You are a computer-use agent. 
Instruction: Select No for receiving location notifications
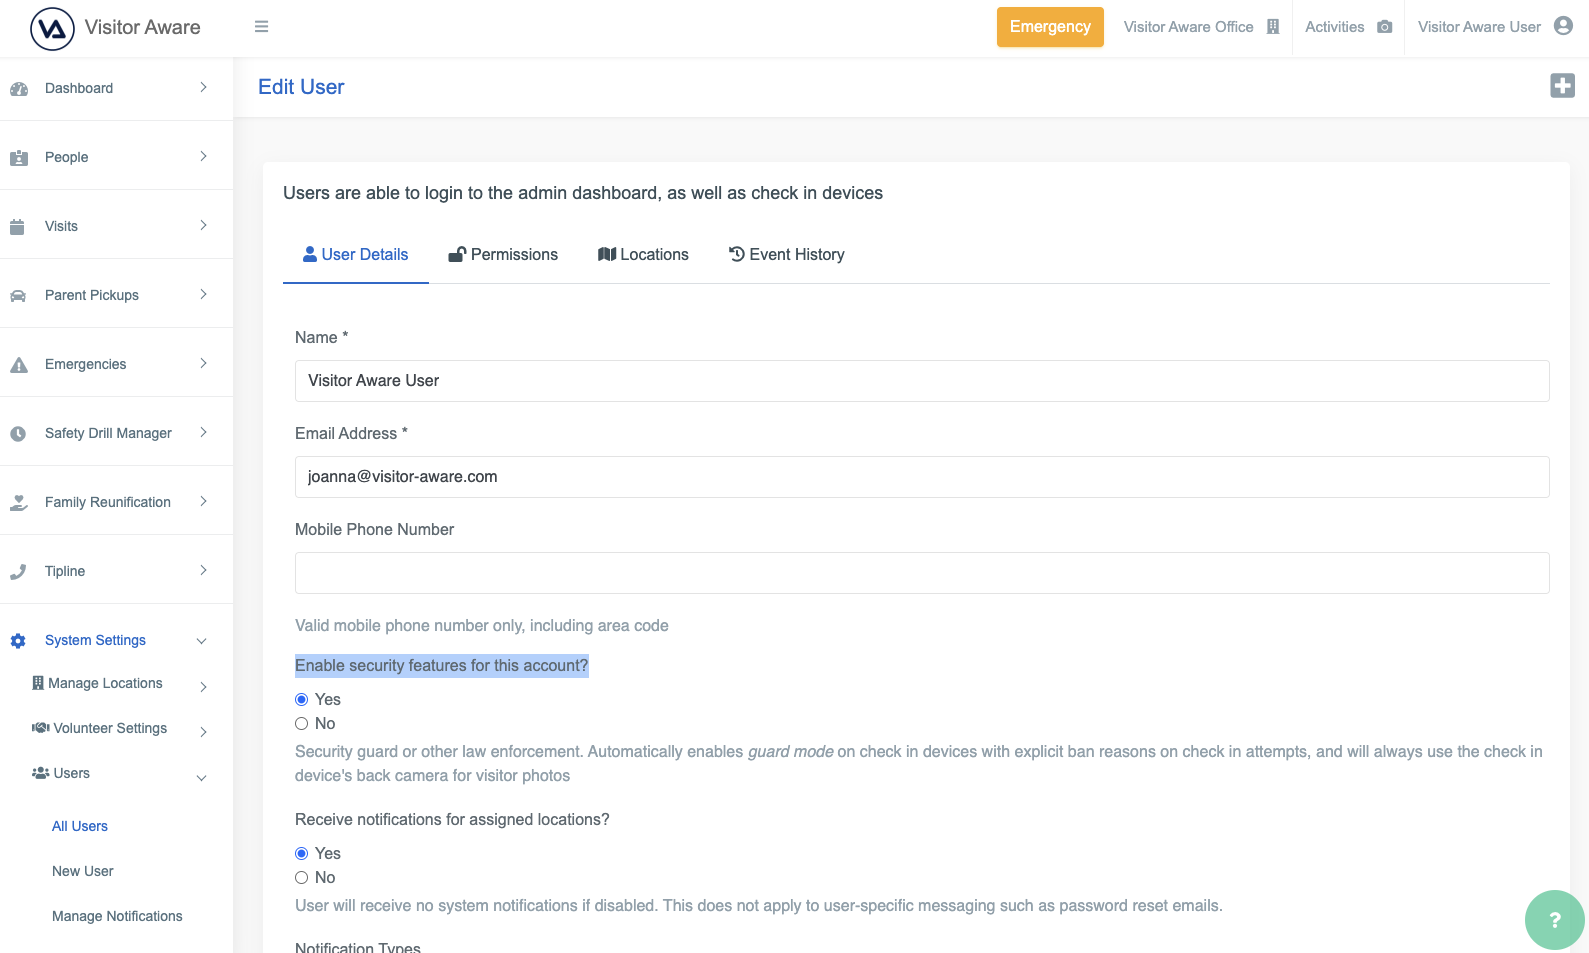pyautogui.click(x=301, y=877)
